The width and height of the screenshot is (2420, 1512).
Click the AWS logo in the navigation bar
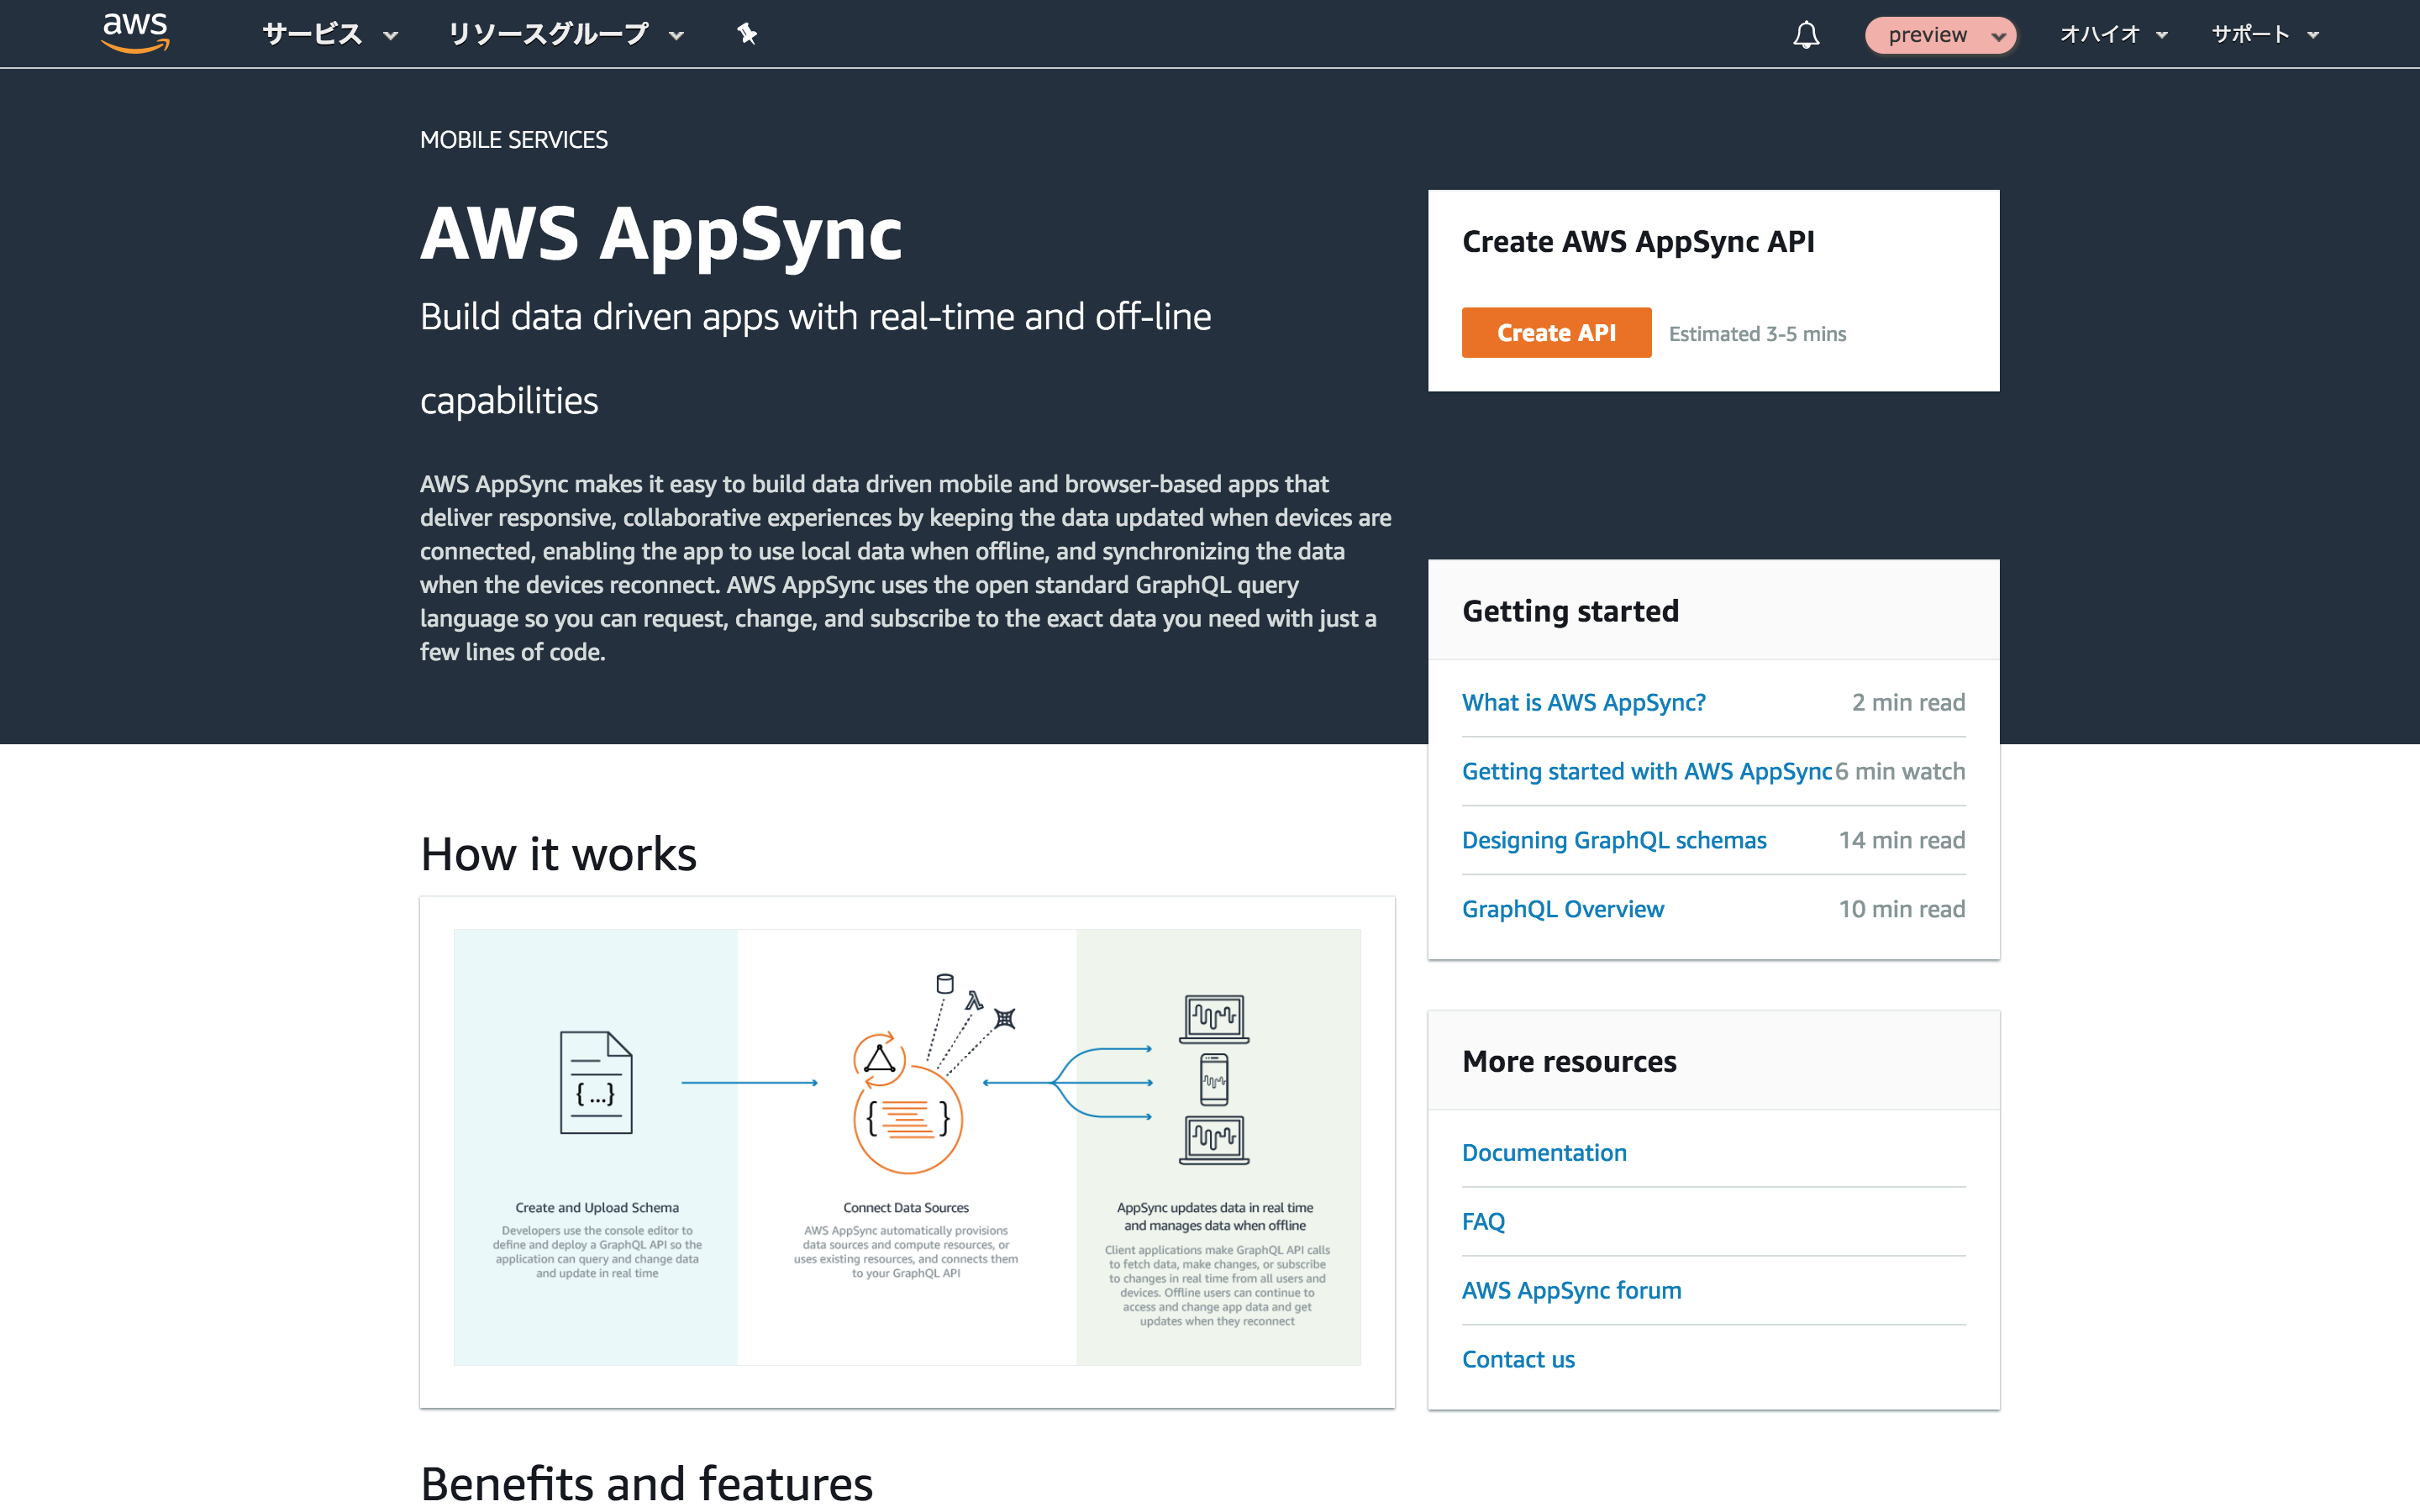(134, 32)
